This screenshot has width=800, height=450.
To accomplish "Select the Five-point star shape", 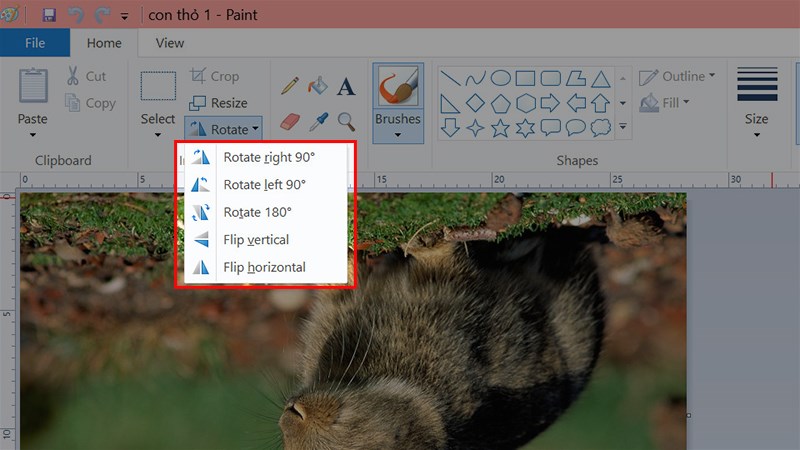I will pos(501,128).
